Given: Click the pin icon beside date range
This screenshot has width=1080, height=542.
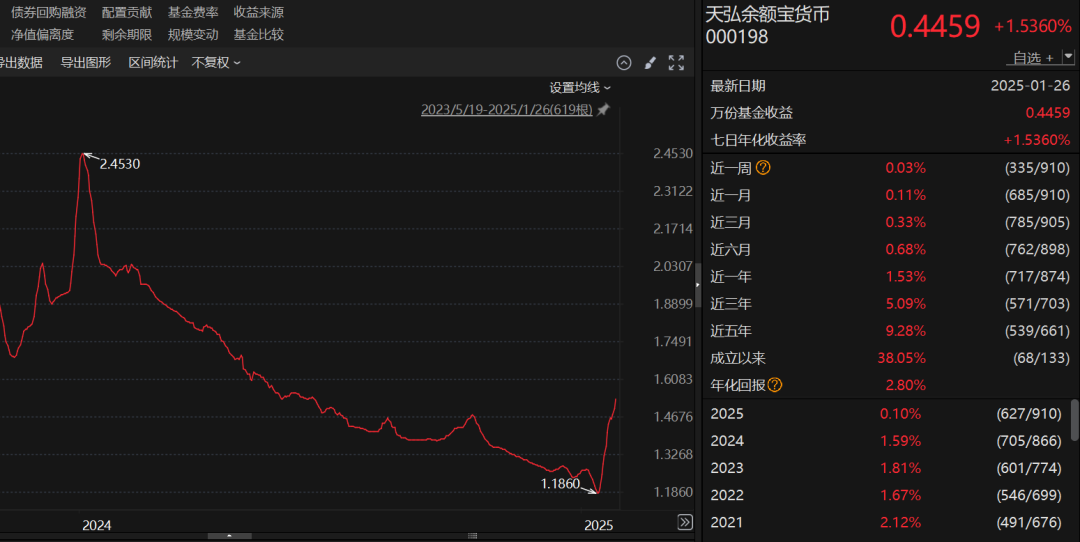Looking at the screenshot, I should point(603,110).
